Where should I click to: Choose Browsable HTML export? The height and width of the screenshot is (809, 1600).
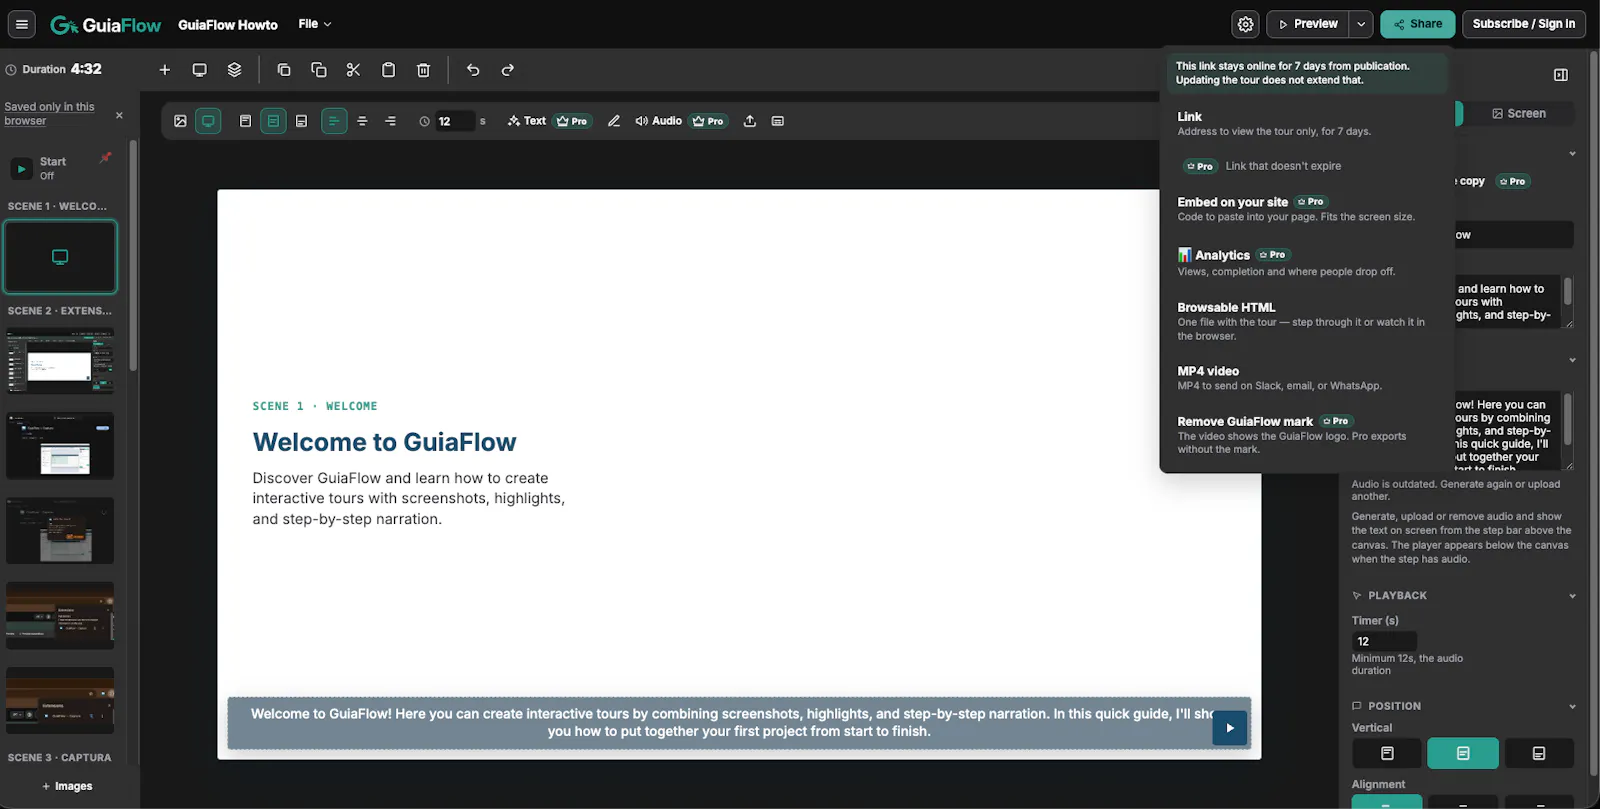[x=1306, y=321]
